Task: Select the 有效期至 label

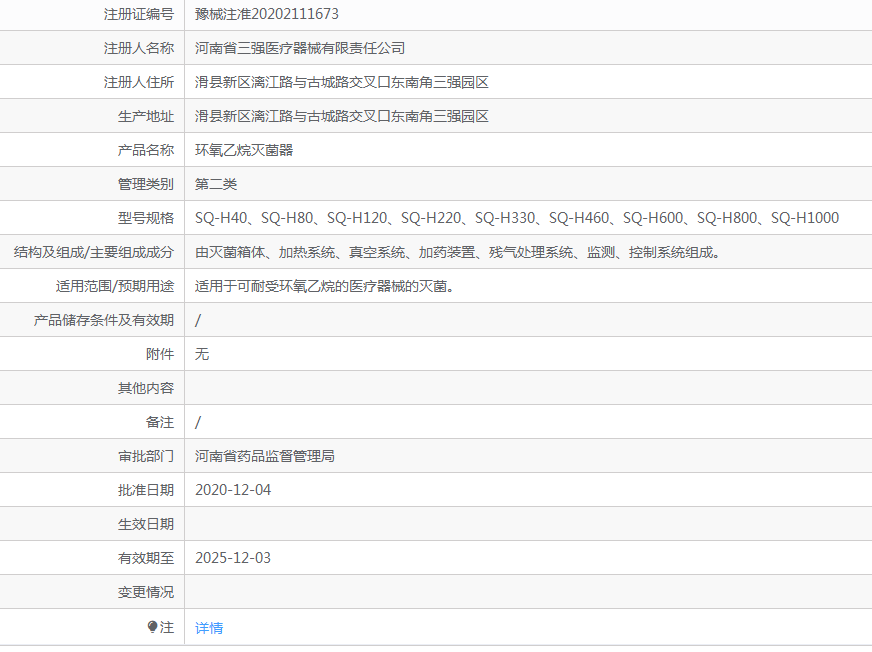Action: coord(146,558)
